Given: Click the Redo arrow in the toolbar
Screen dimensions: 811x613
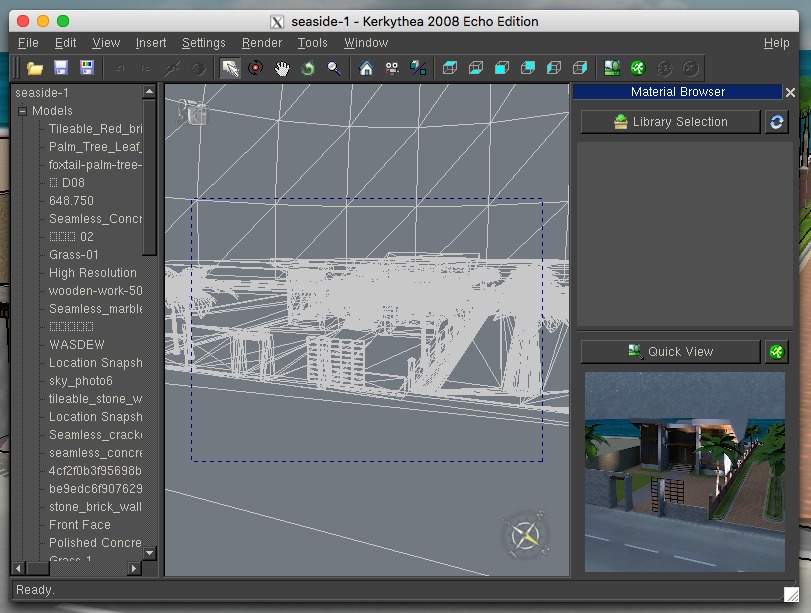Looking at the screenshot, I should [x=146, y=68].
